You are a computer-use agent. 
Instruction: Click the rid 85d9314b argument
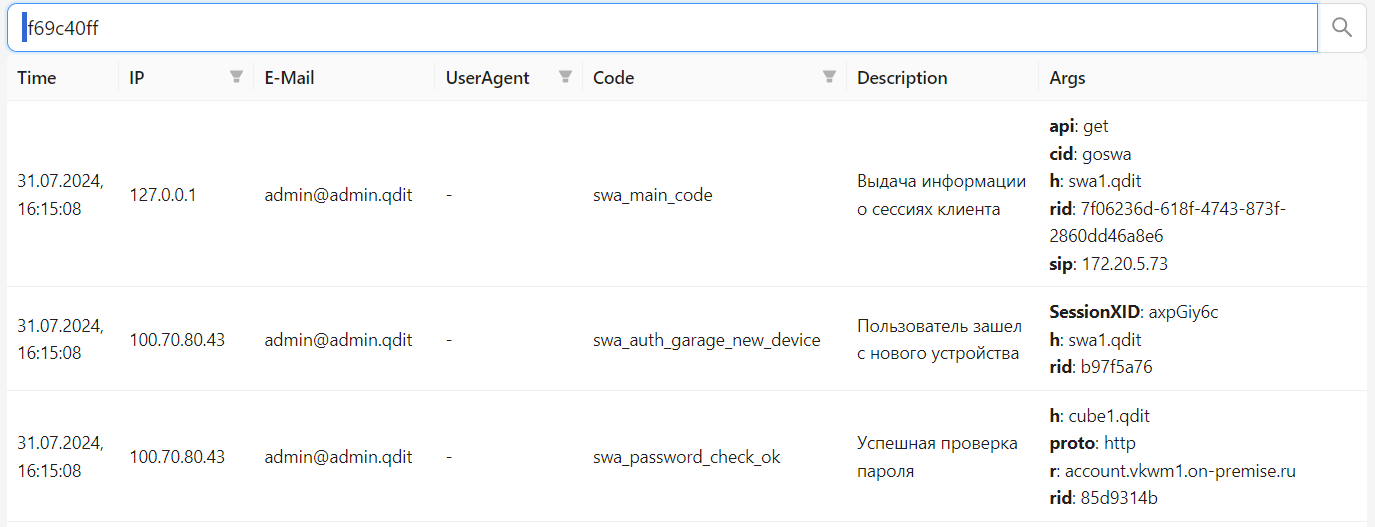point(1103,498)
